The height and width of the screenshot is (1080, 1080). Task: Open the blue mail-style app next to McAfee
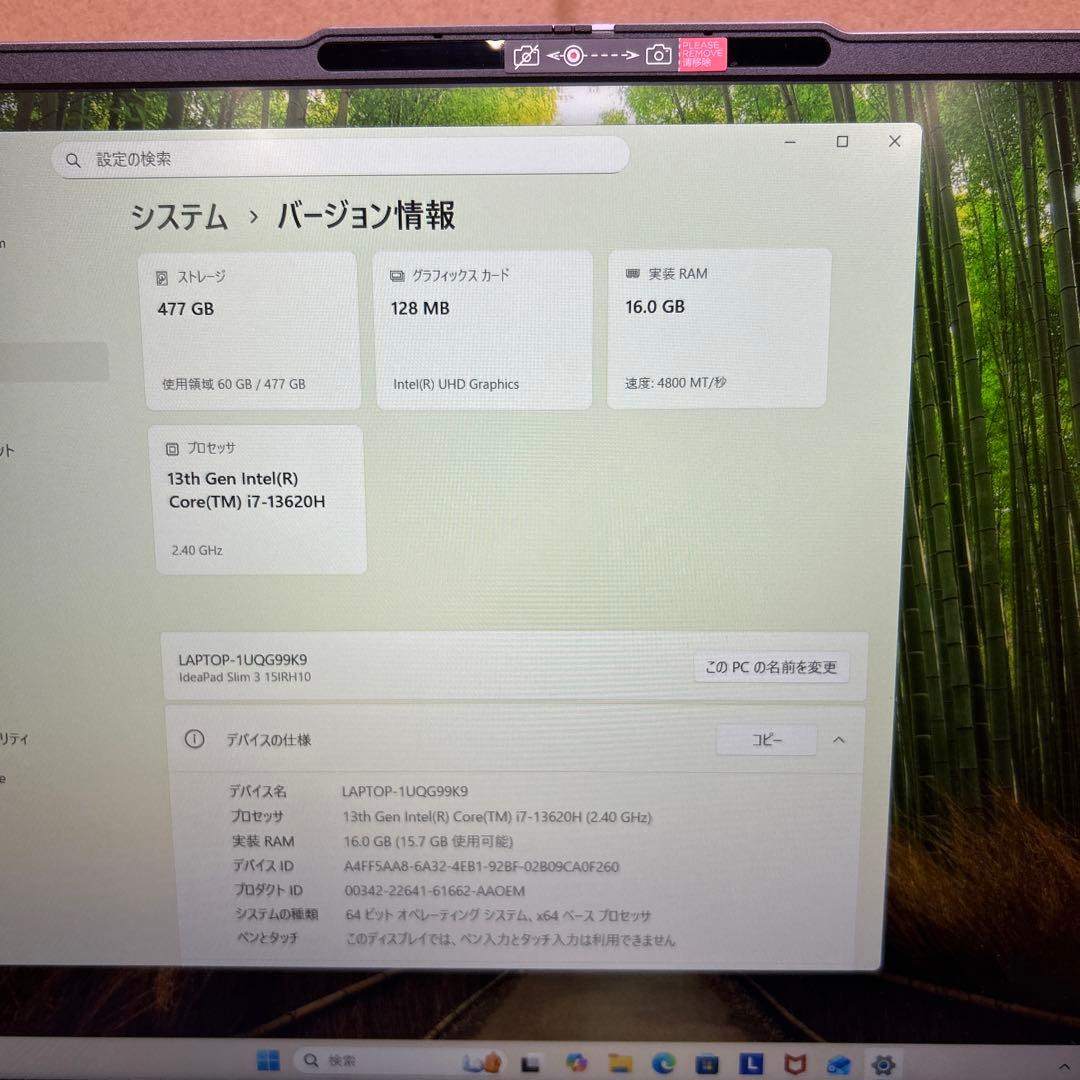click(x=839, y=1065)
